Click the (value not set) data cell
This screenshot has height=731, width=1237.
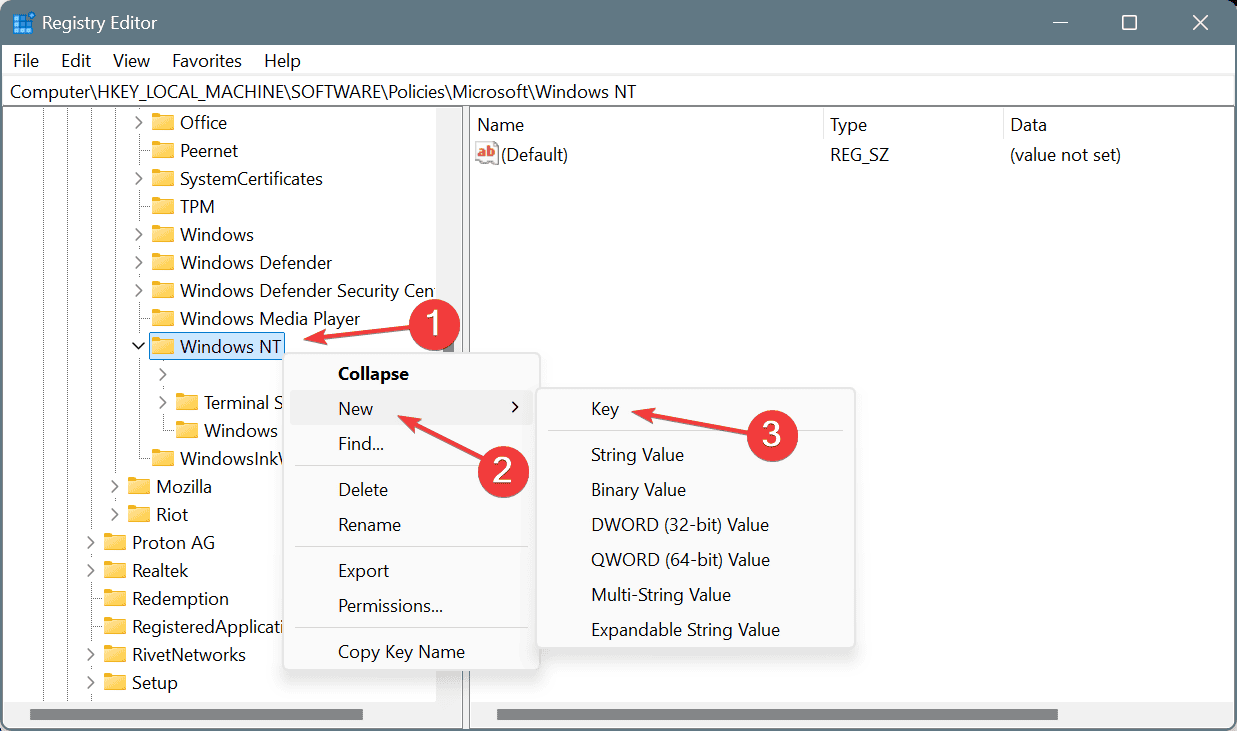pyautogui.click(x=1065, y=155)
